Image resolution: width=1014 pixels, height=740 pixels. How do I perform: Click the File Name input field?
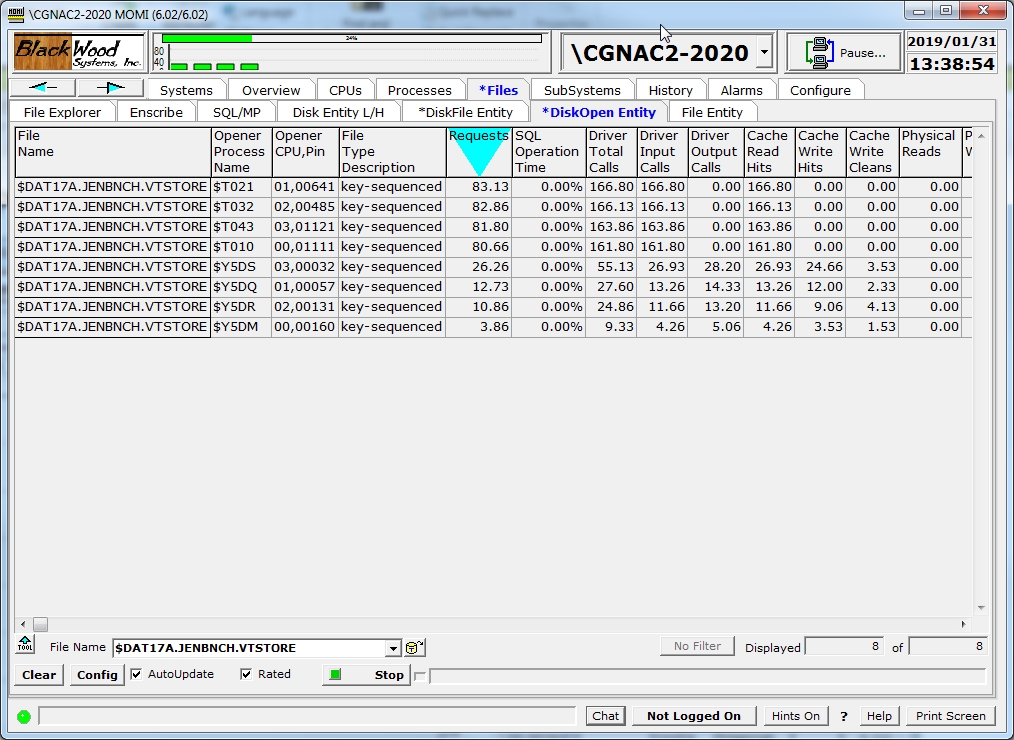248,648
